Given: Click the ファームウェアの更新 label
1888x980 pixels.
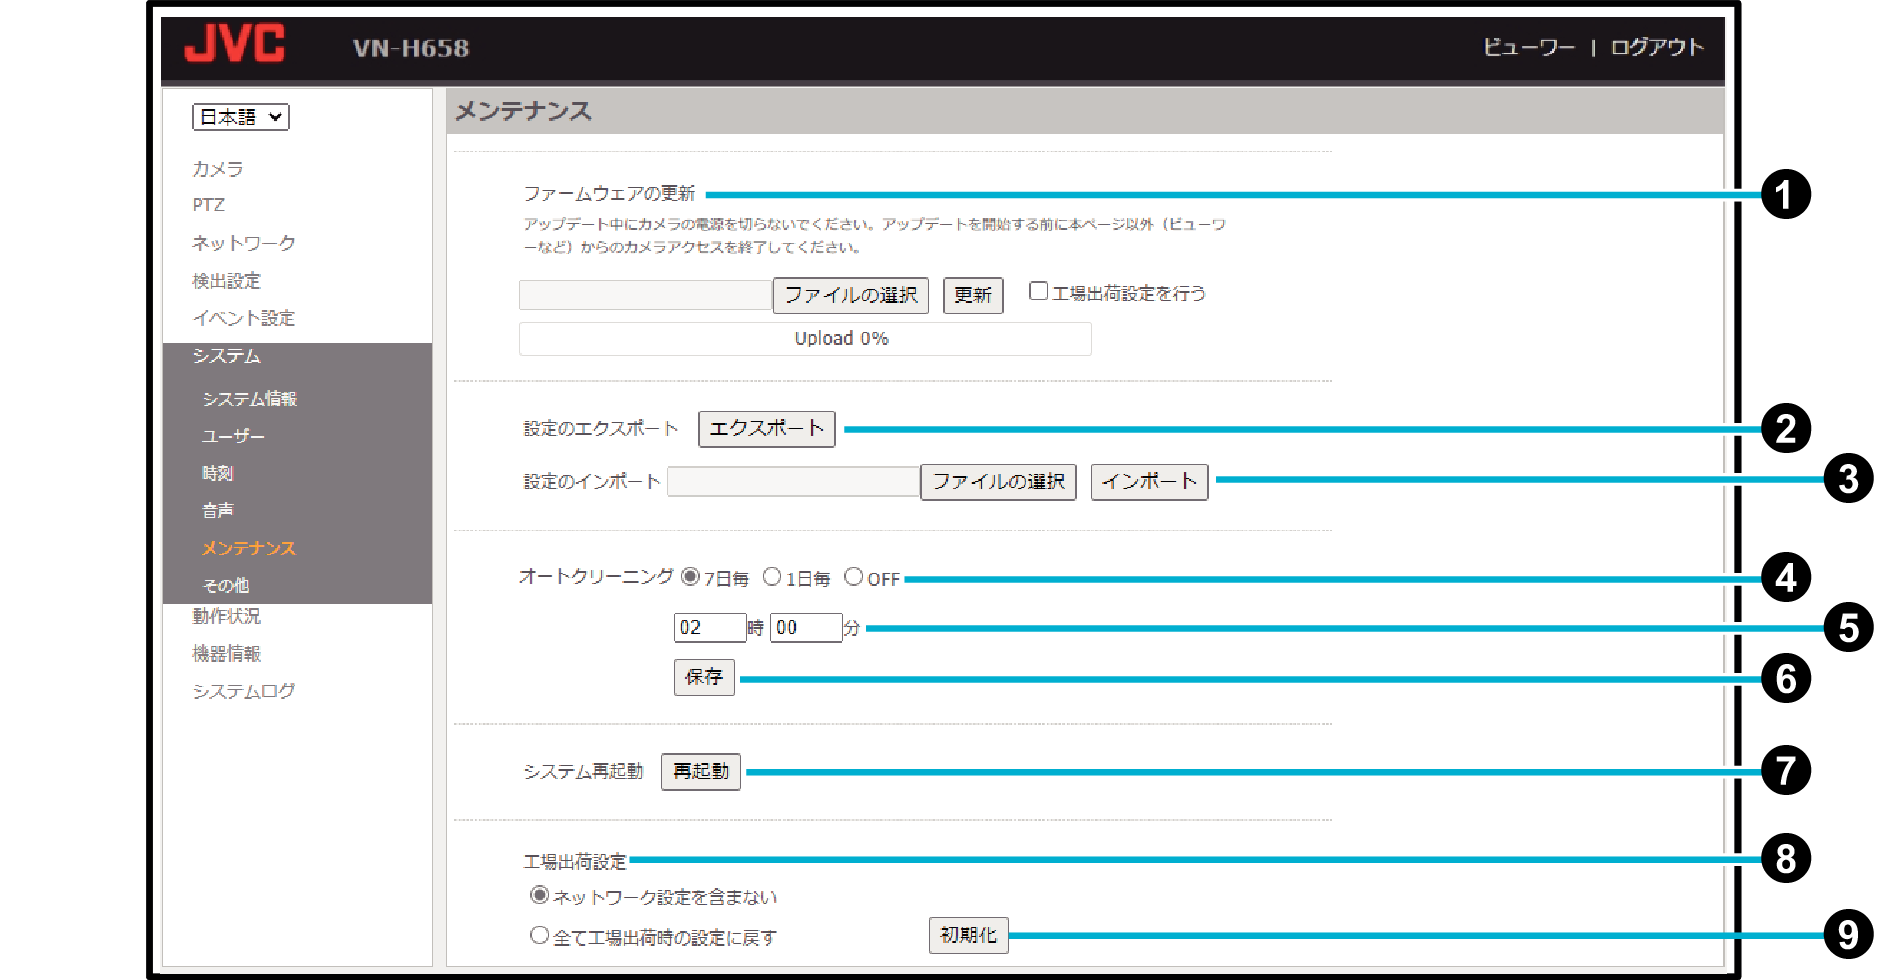Looking at the screenshot, I should 610,194.
